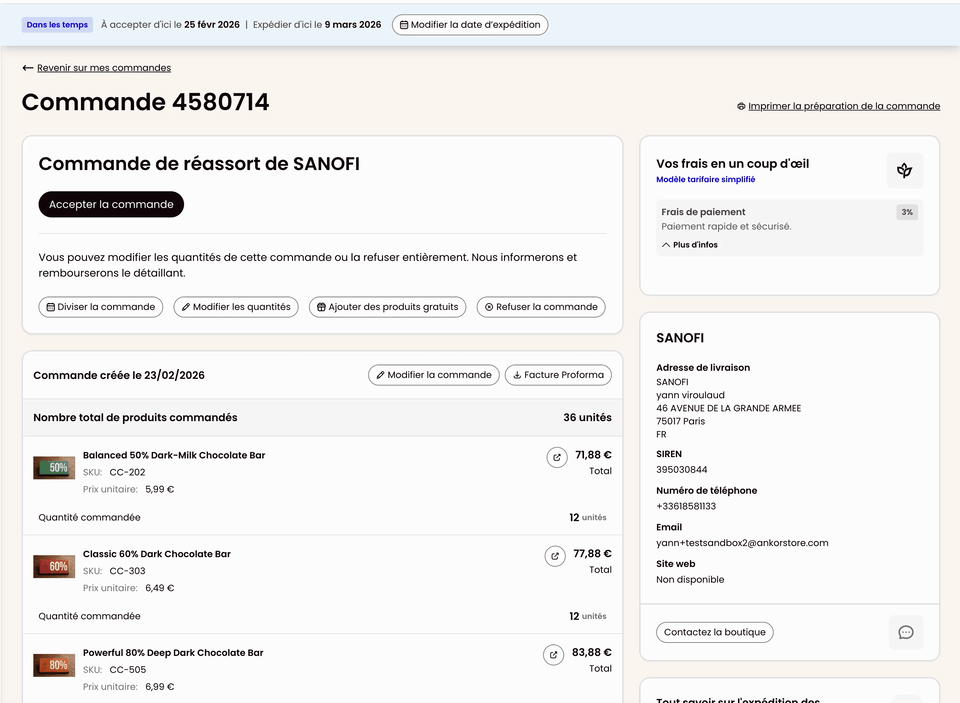Accept the order with Accepter la commande
Image resolution: width=960 pixels, height=703 pixels.
(x=111, y=205)
